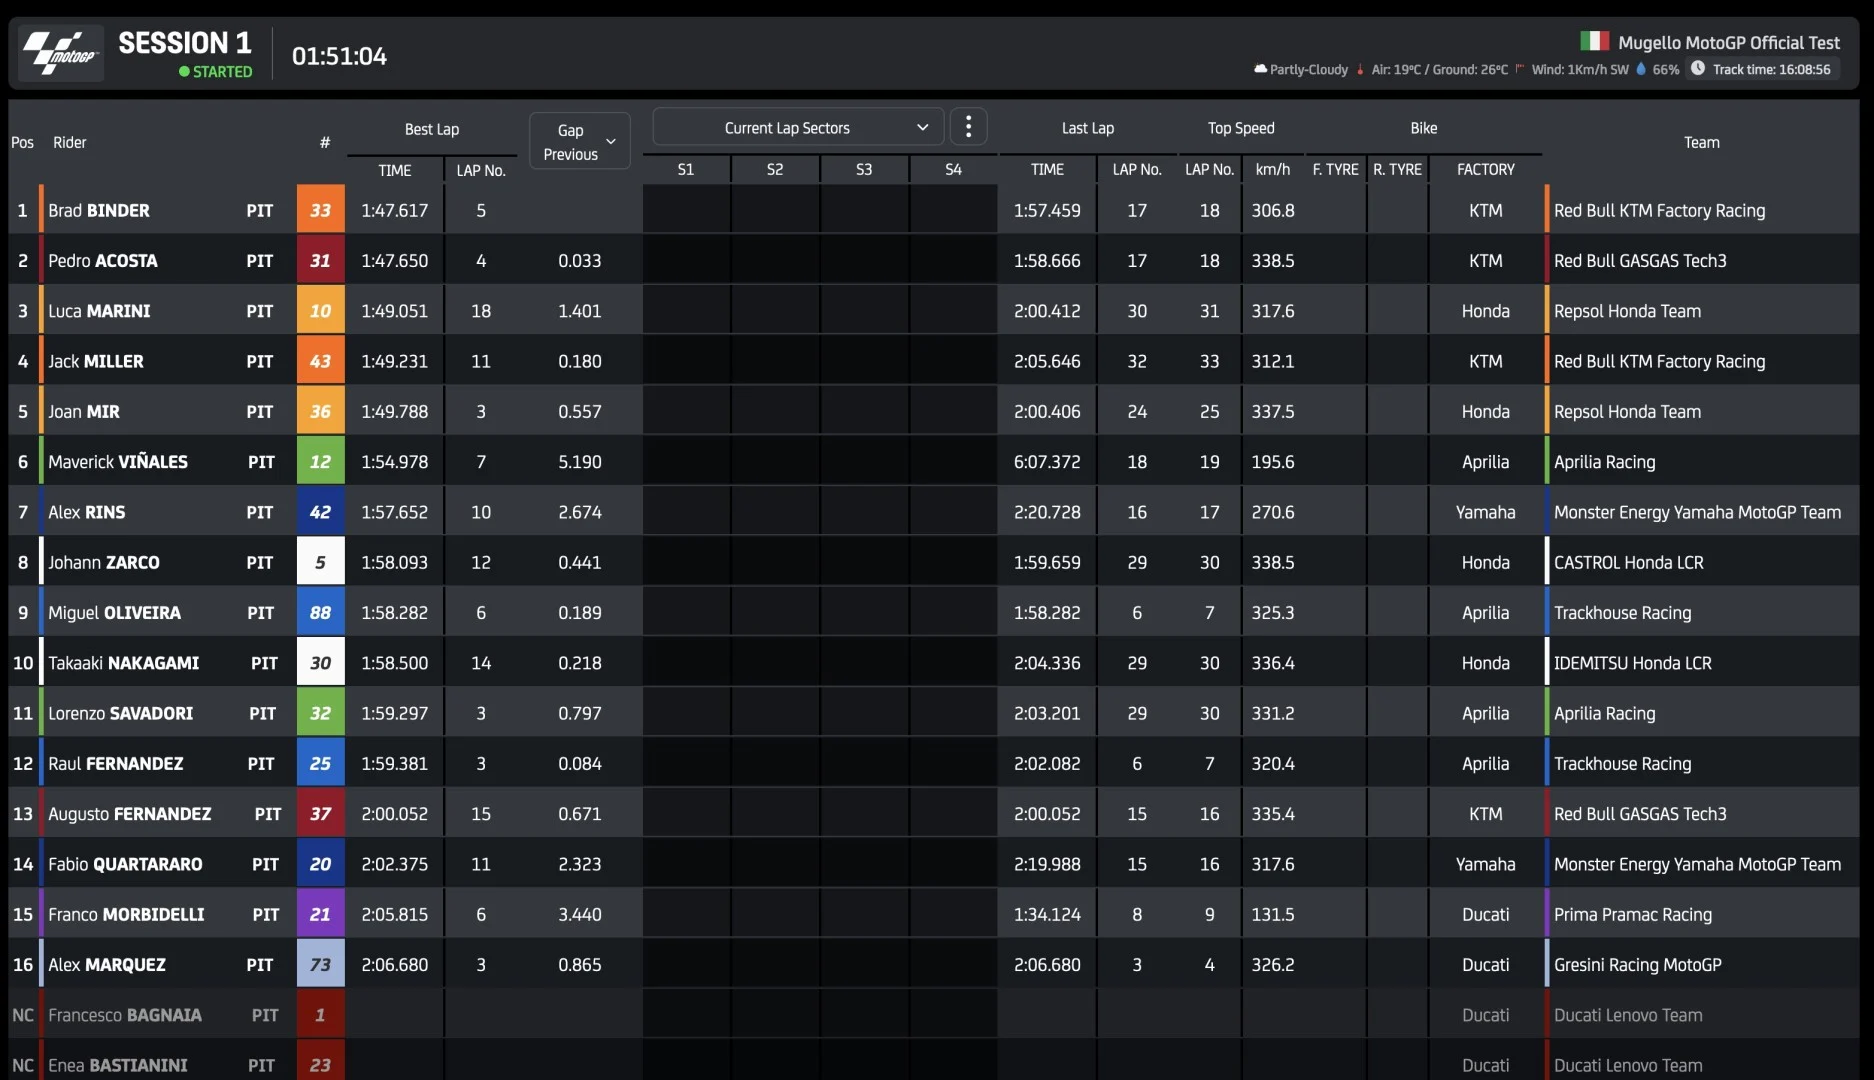Select rider Raul FERNANDEZ

click(x=116, y=763)
